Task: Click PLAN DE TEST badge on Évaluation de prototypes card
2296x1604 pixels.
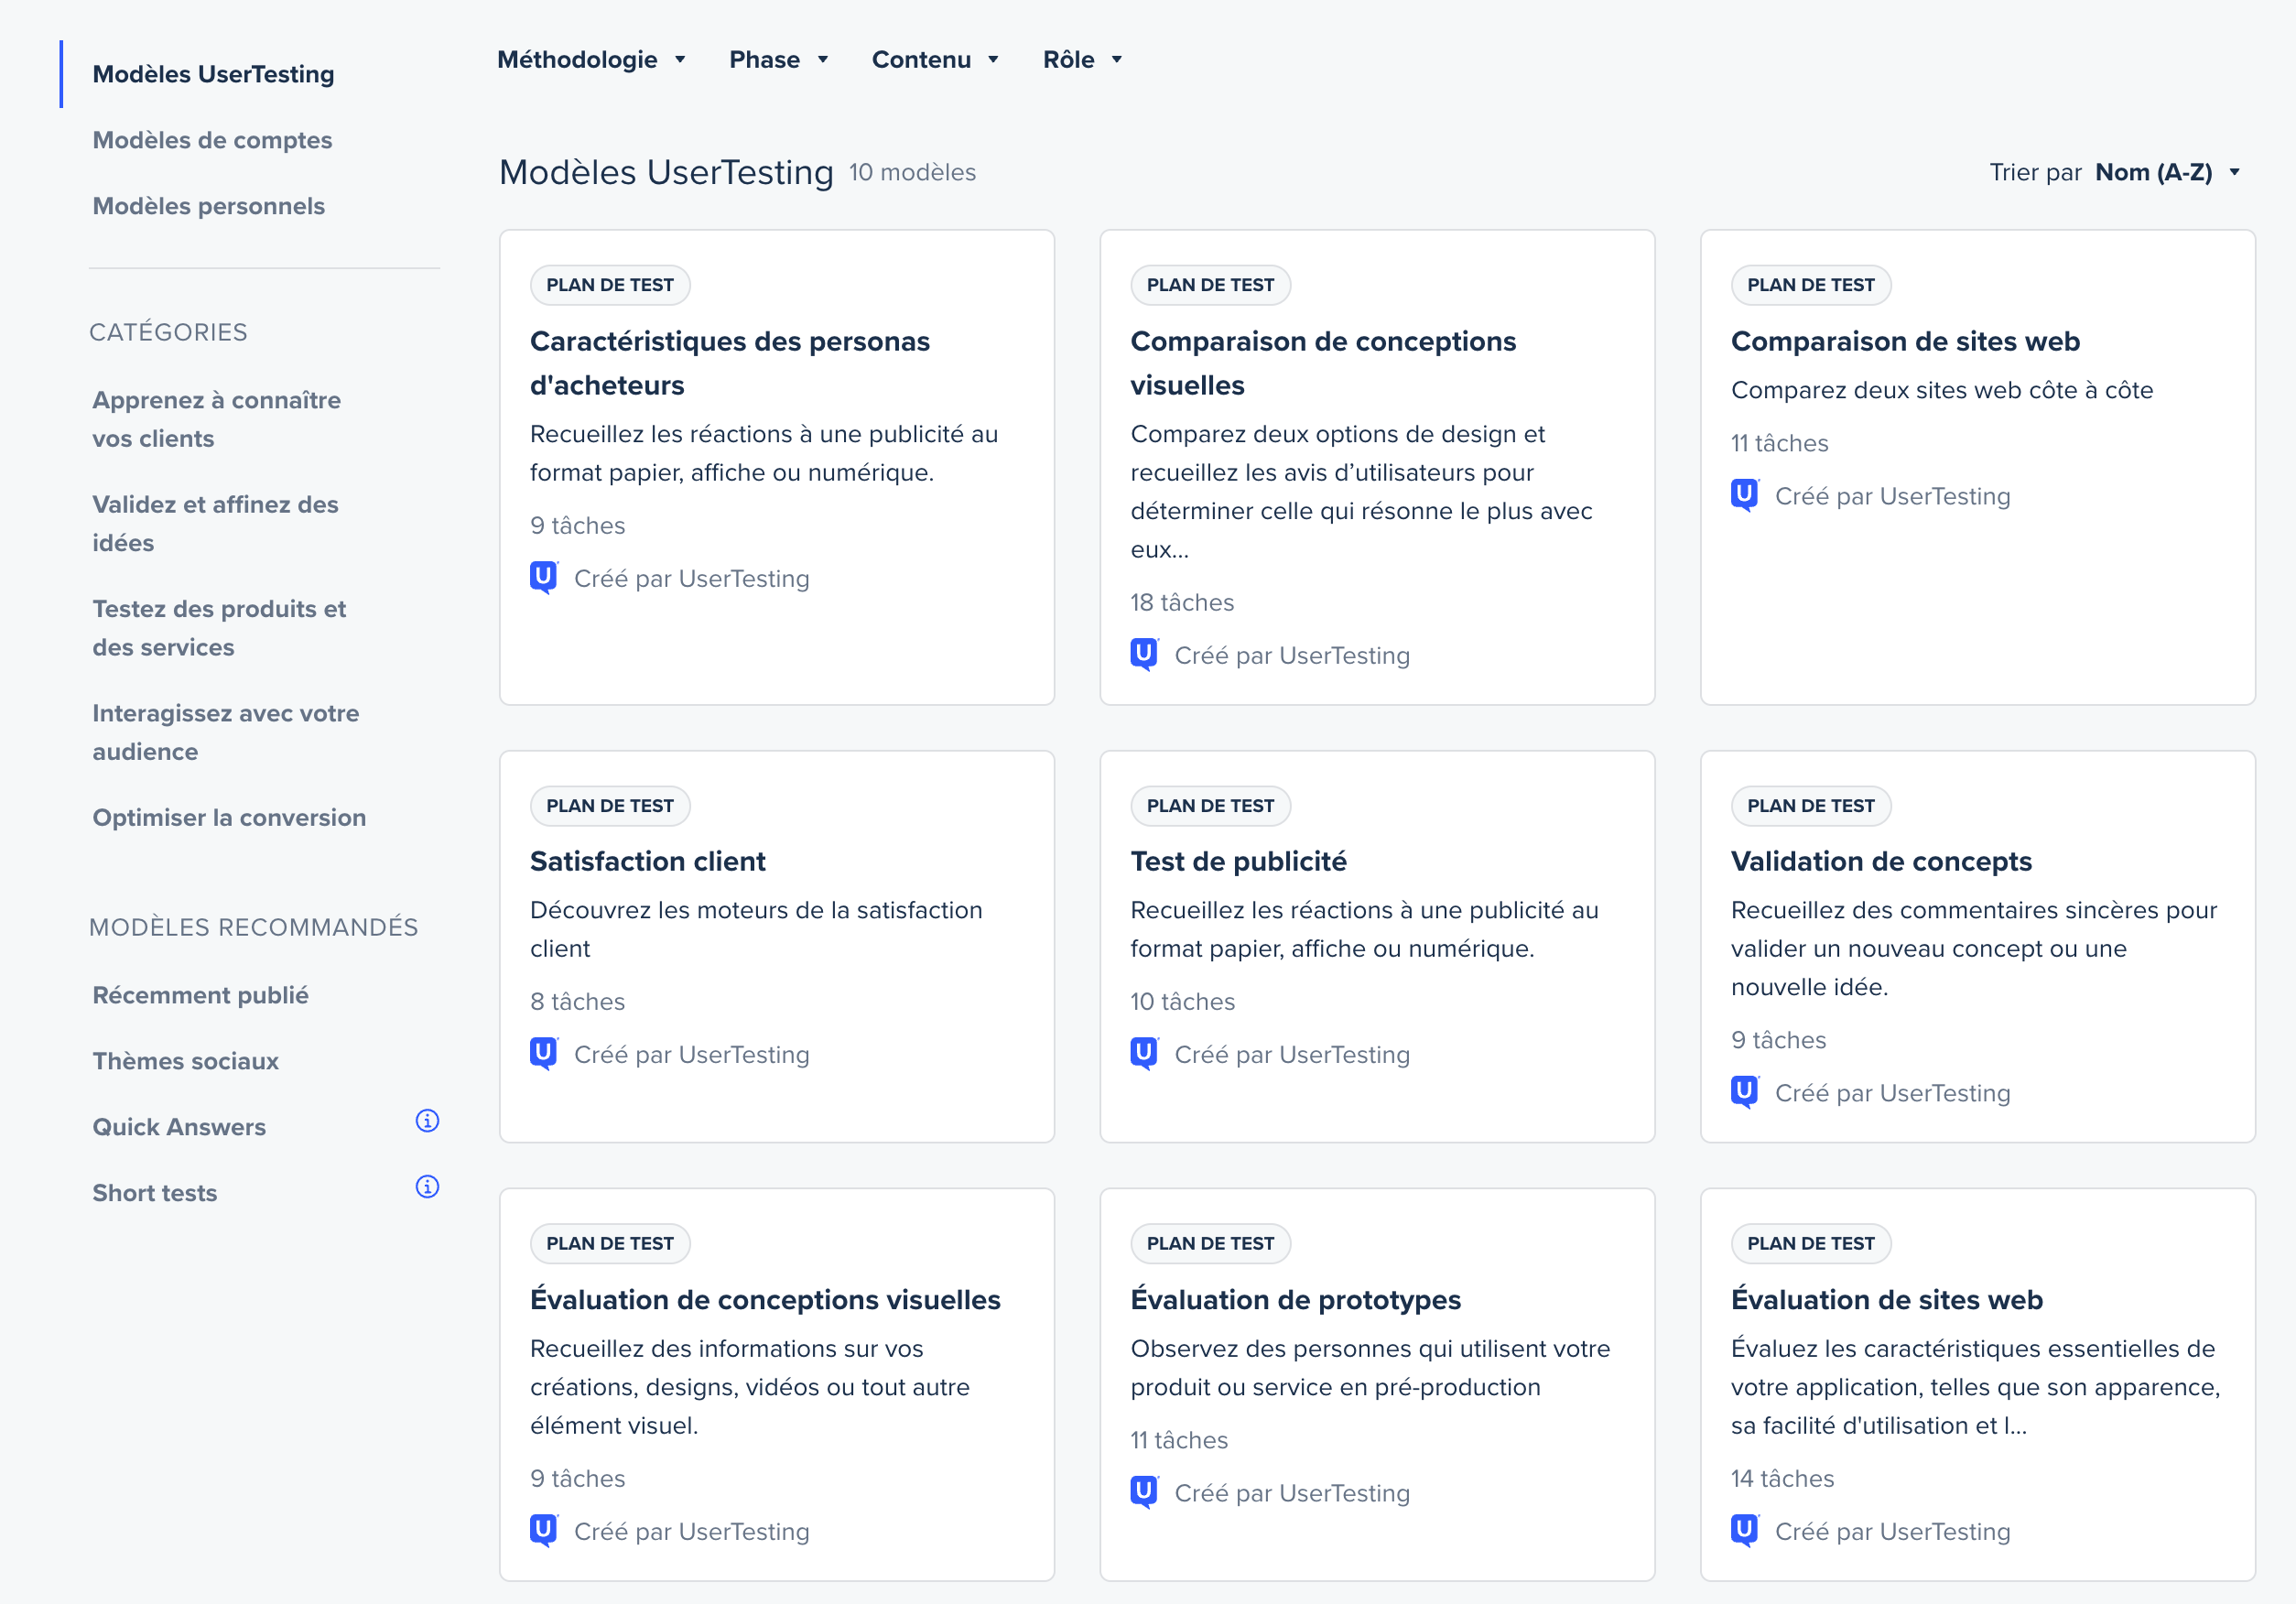Action: click(x=1210, y=1244)
